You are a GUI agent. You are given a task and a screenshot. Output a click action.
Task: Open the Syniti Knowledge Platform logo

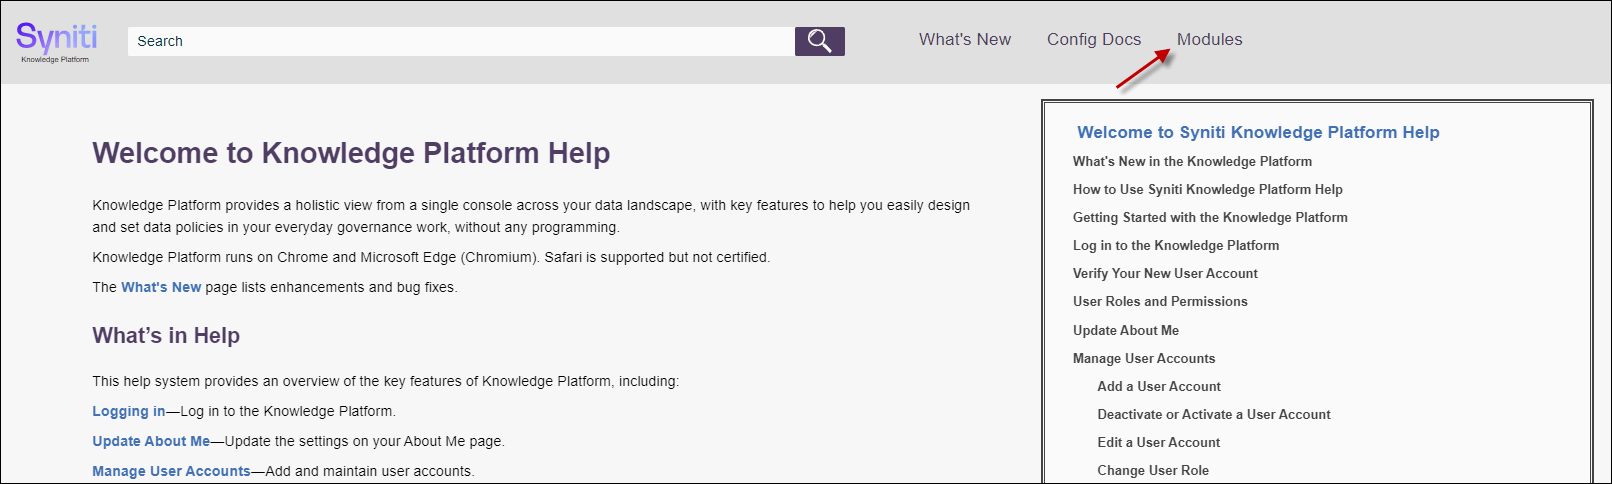point(57,42)
